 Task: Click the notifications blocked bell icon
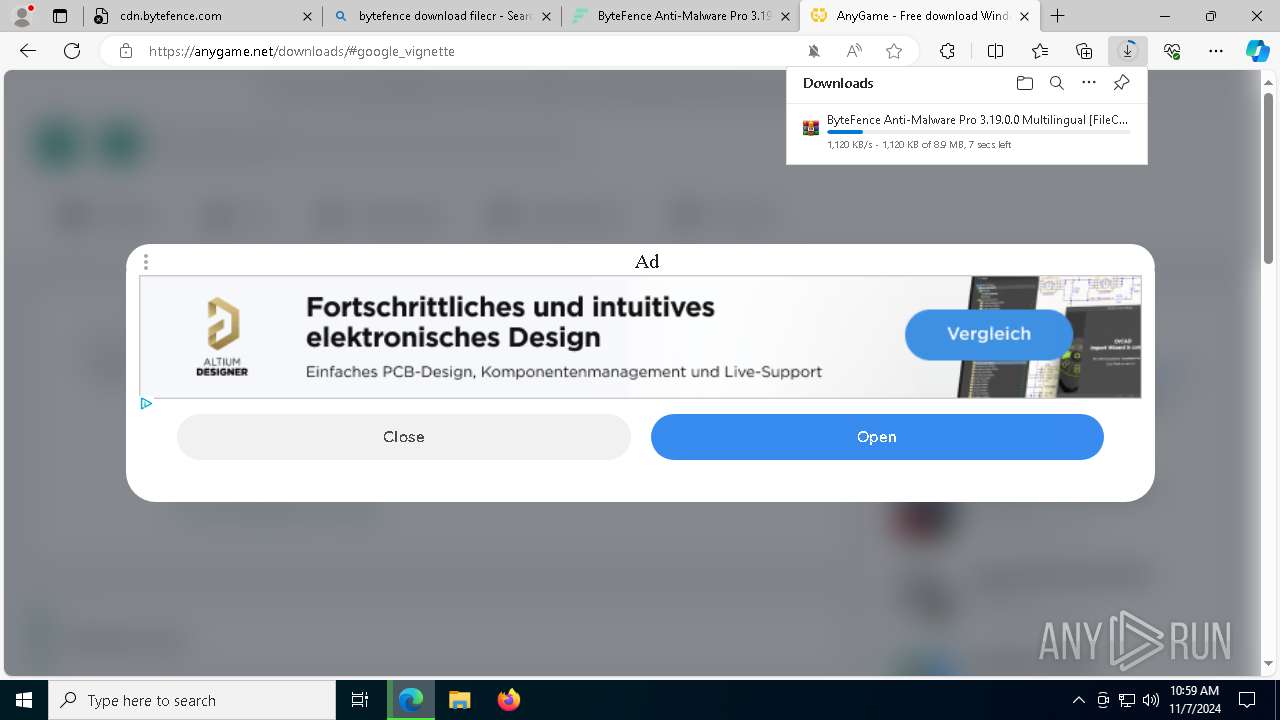[814, 51]
